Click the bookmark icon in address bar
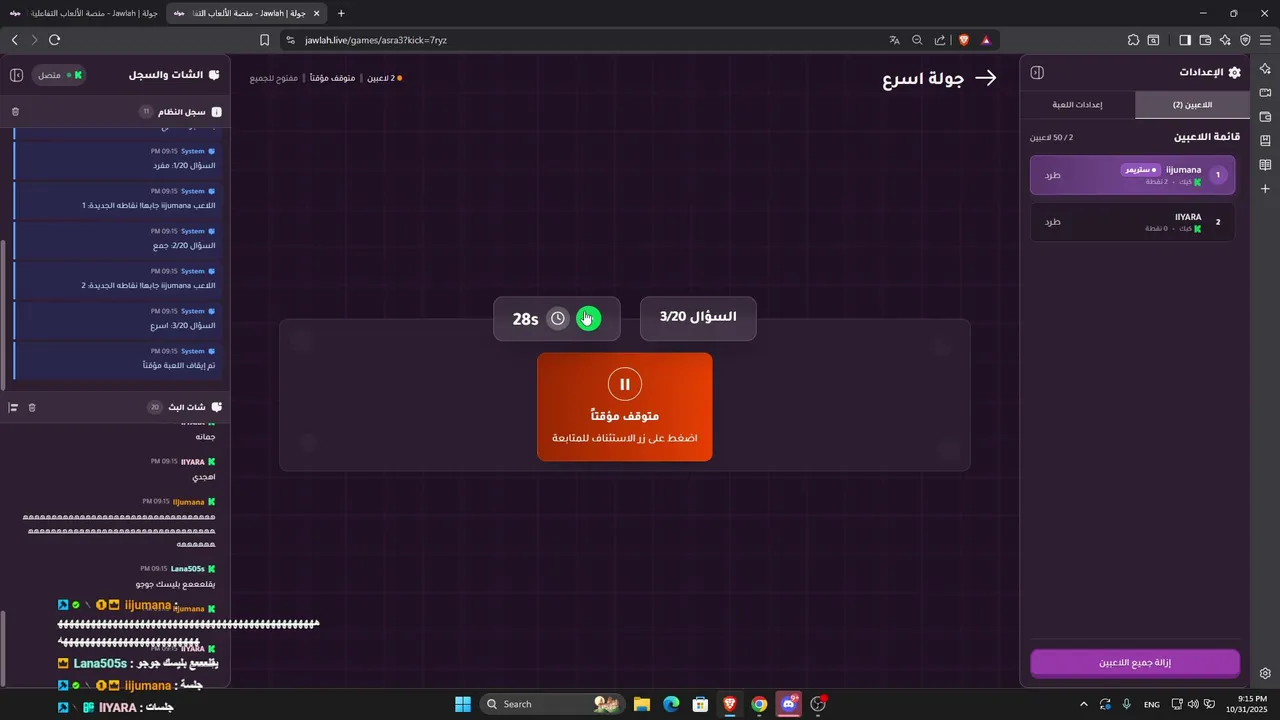 click(265, 40)
